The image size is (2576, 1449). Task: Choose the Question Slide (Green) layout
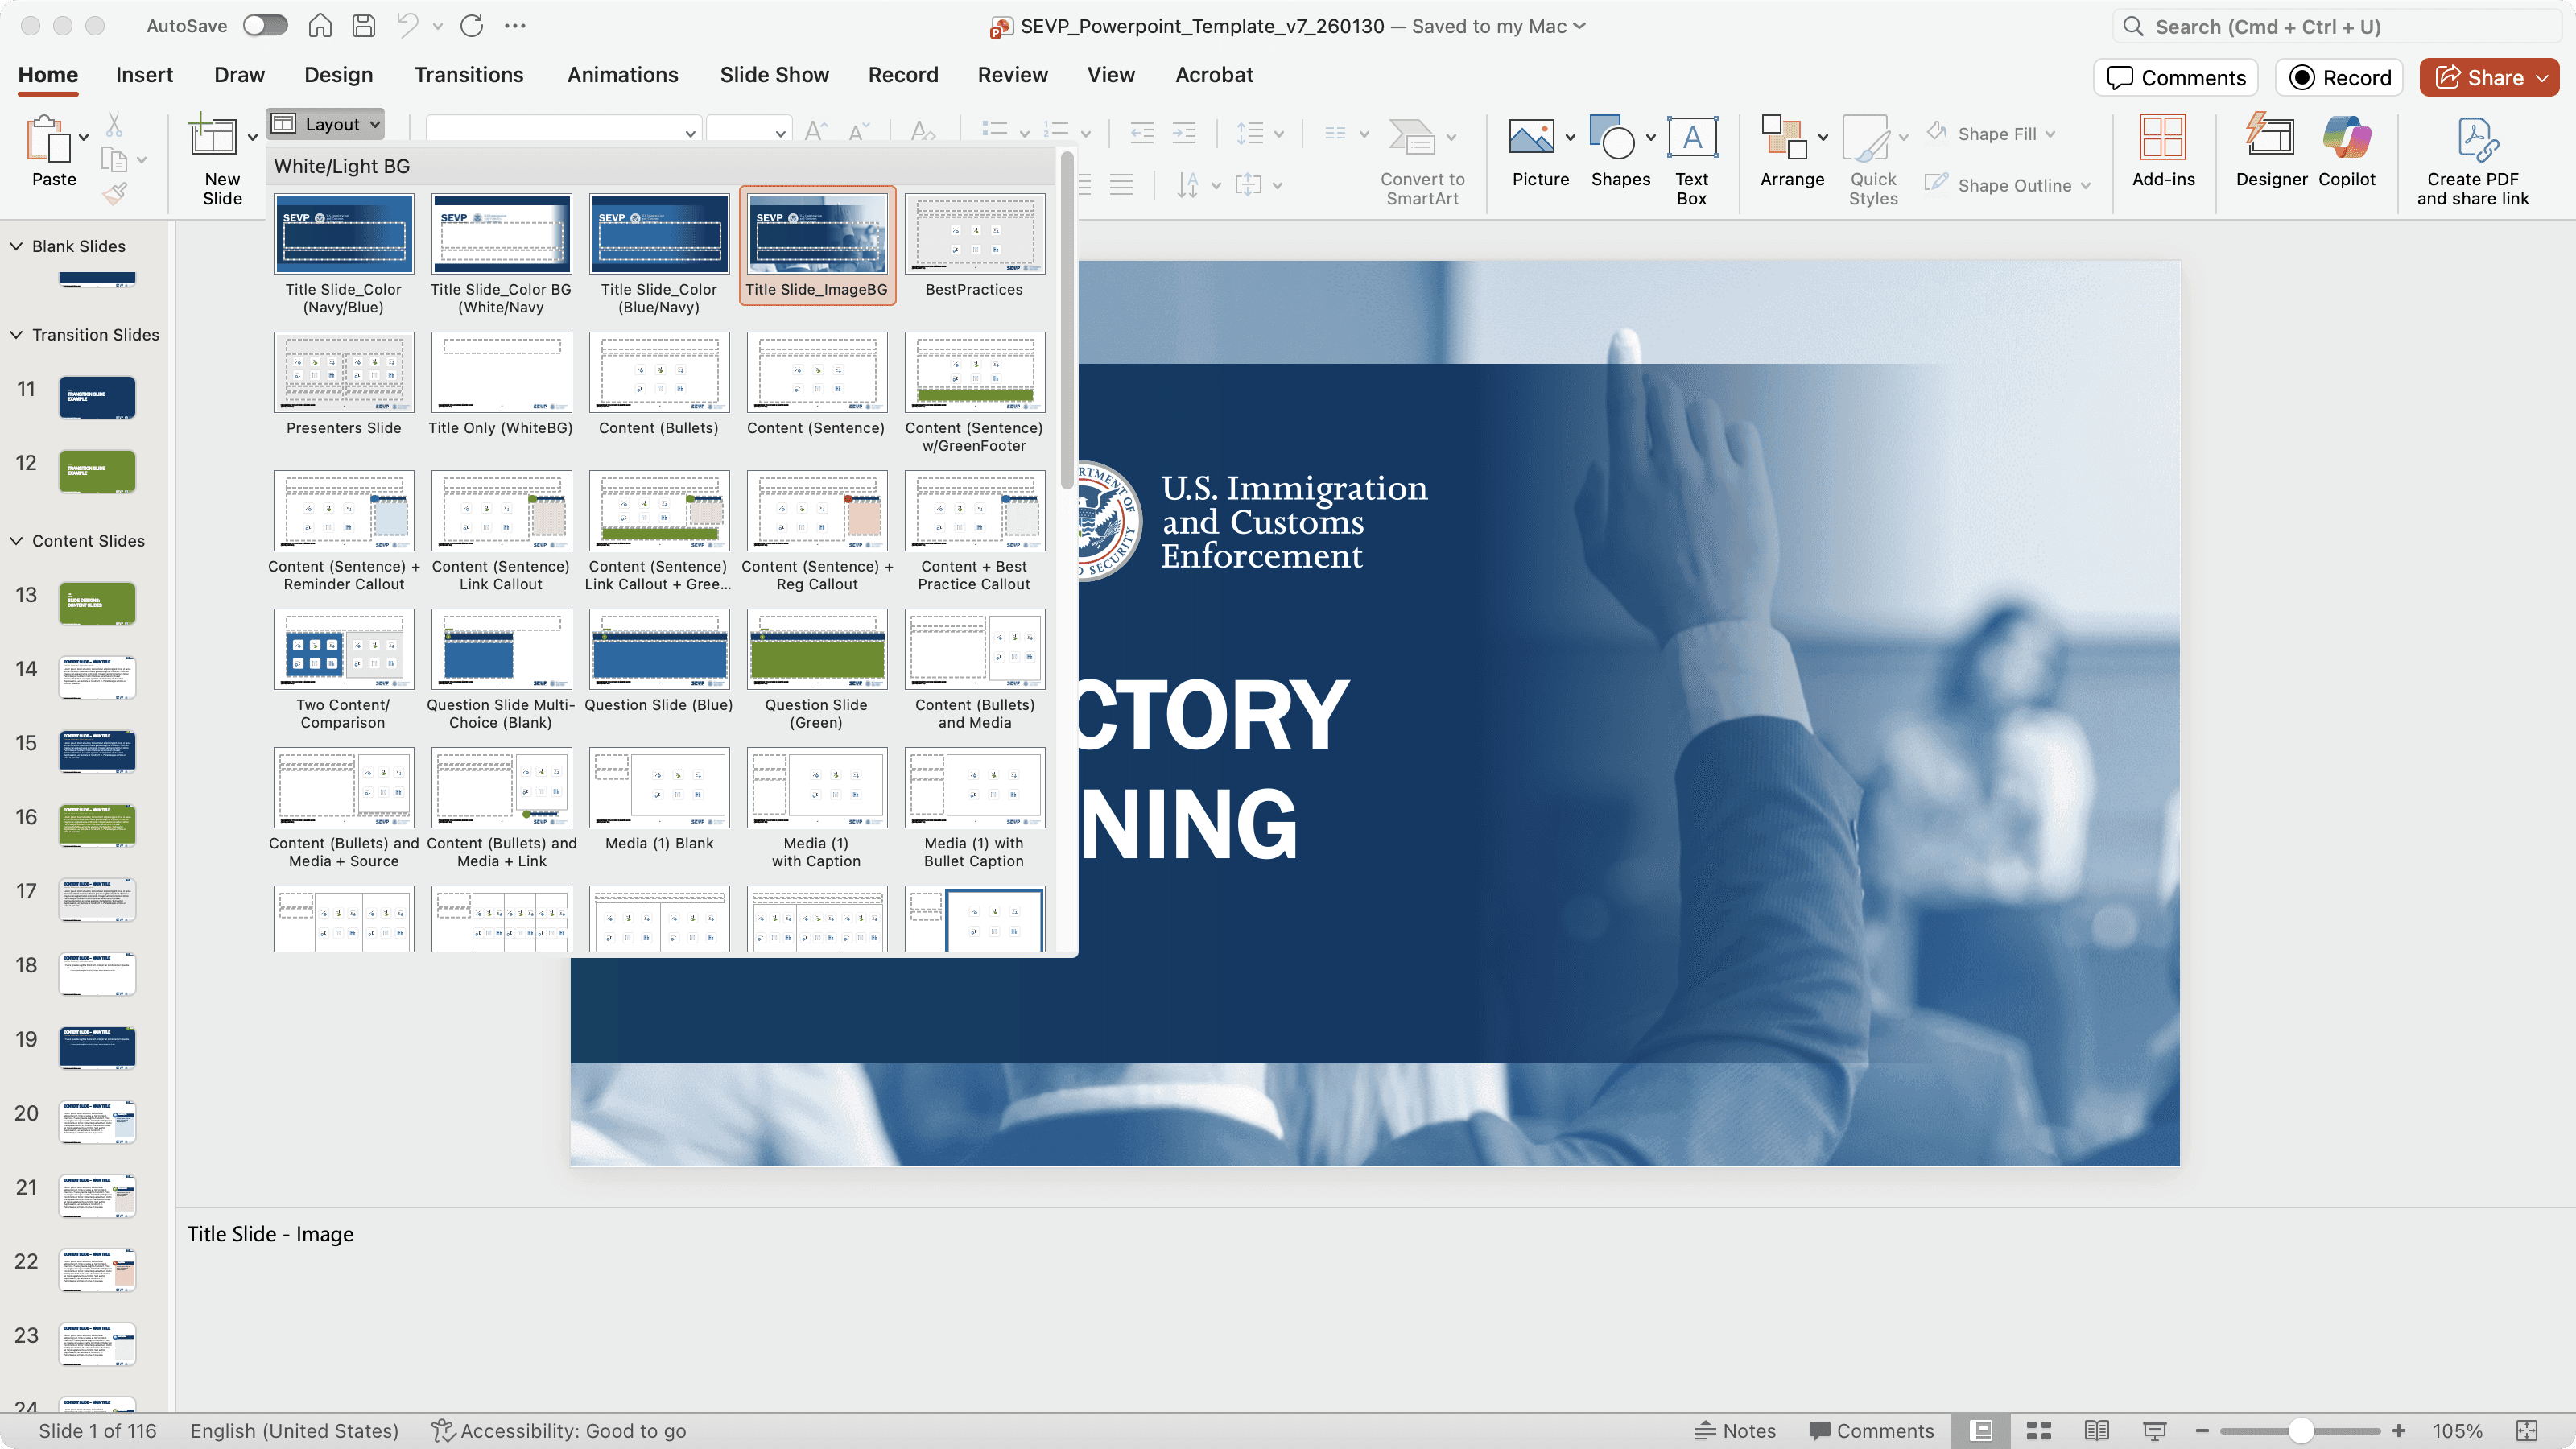816,650
